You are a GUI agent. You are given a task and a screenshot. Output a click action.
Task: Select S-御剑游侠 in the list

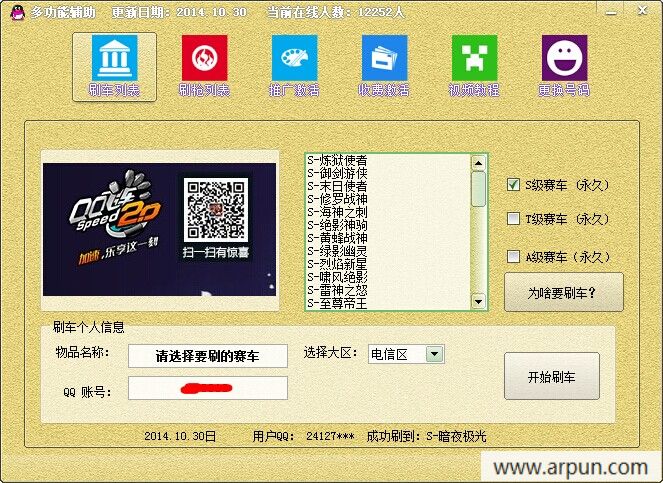337,173
